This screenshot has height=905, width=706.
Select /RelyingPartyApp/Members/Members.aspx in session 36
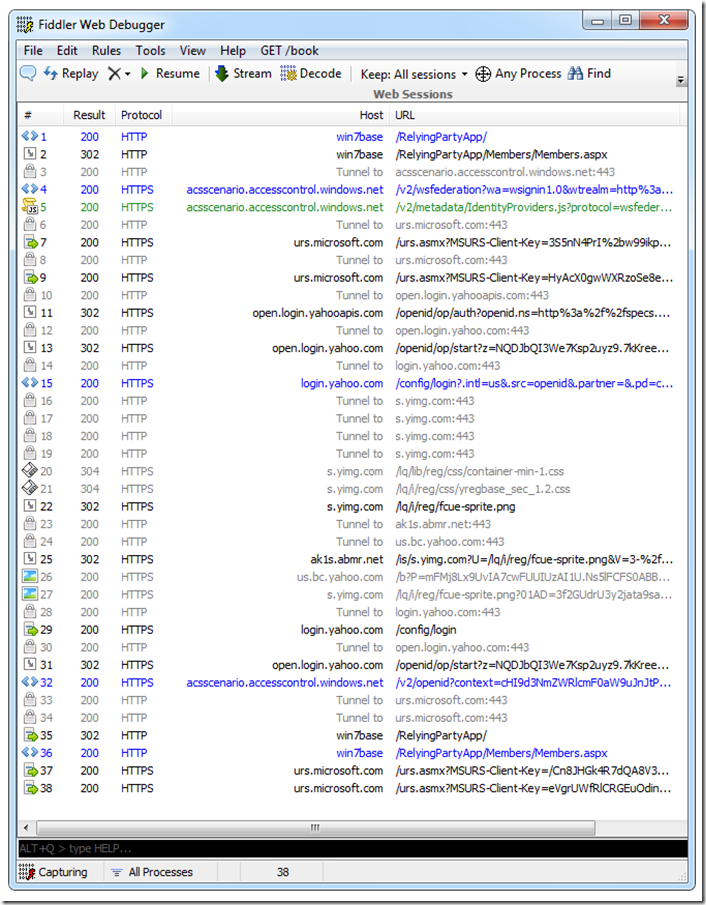[x=501, y=753]
